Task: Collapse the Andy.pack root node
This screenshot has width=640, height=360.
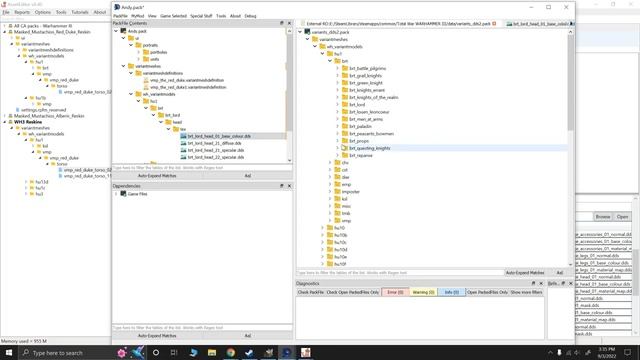Action: [116, 31]
